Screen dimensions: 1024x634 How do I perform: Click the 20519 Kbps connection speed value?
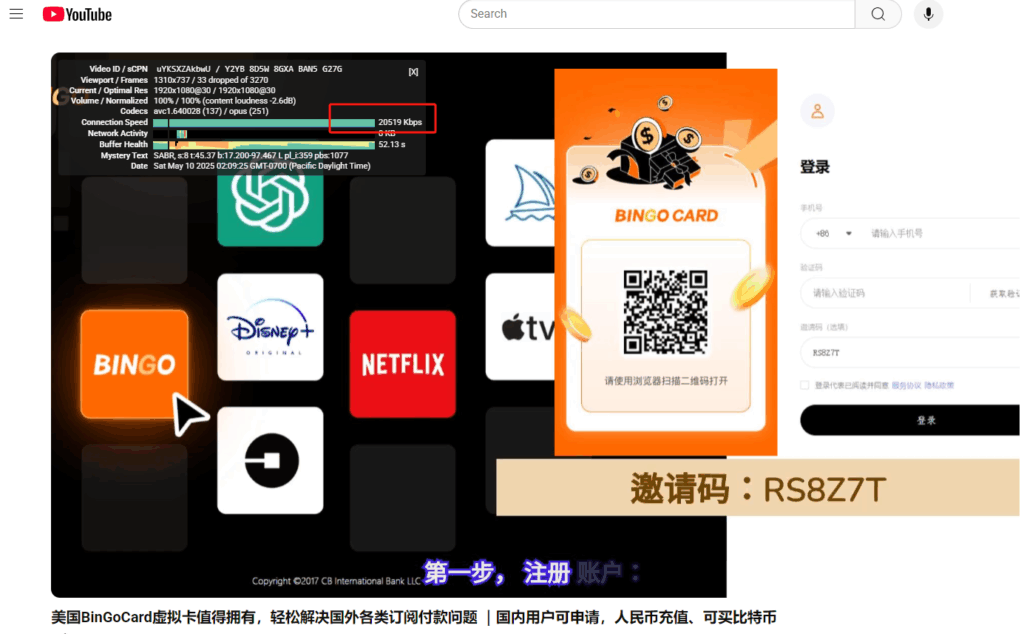pos(400,122)
